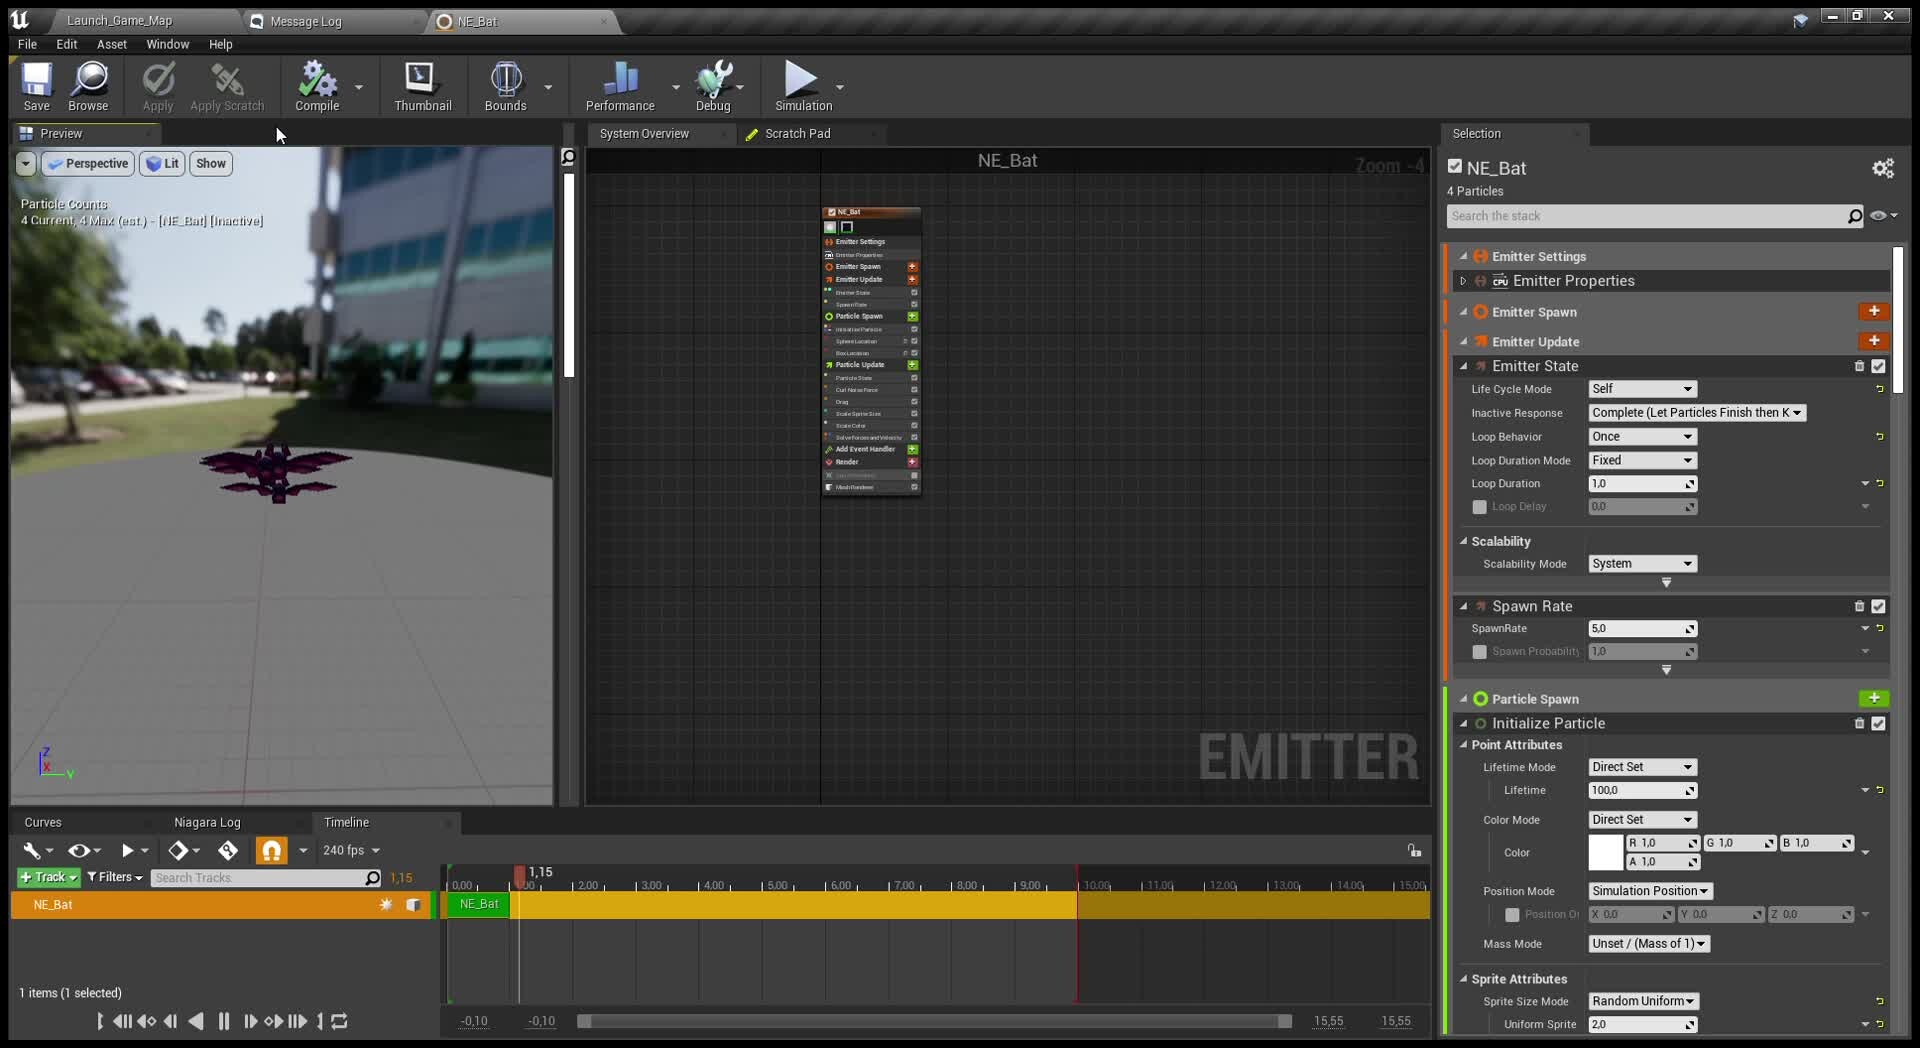The width and height of the screenshot is (1920, 1048).
Task: Open the Simulation toolbar button
Action: pos(802,86)
